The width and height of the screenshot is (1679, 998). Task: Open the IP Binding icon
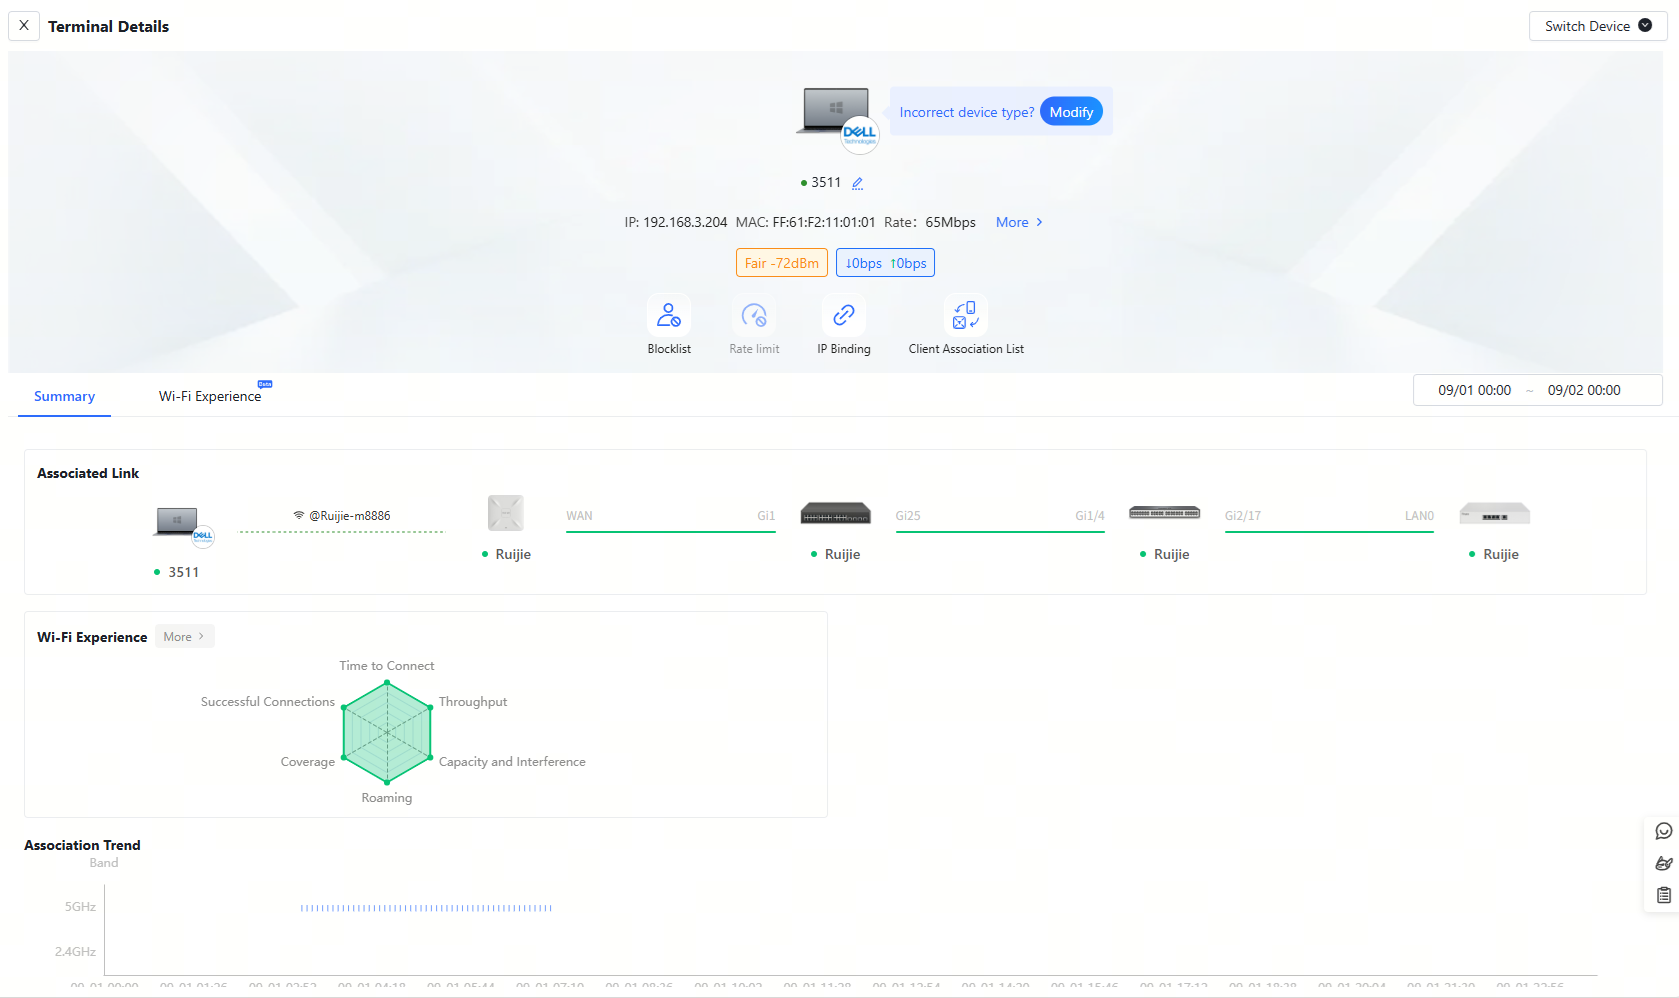coord(843,316)
